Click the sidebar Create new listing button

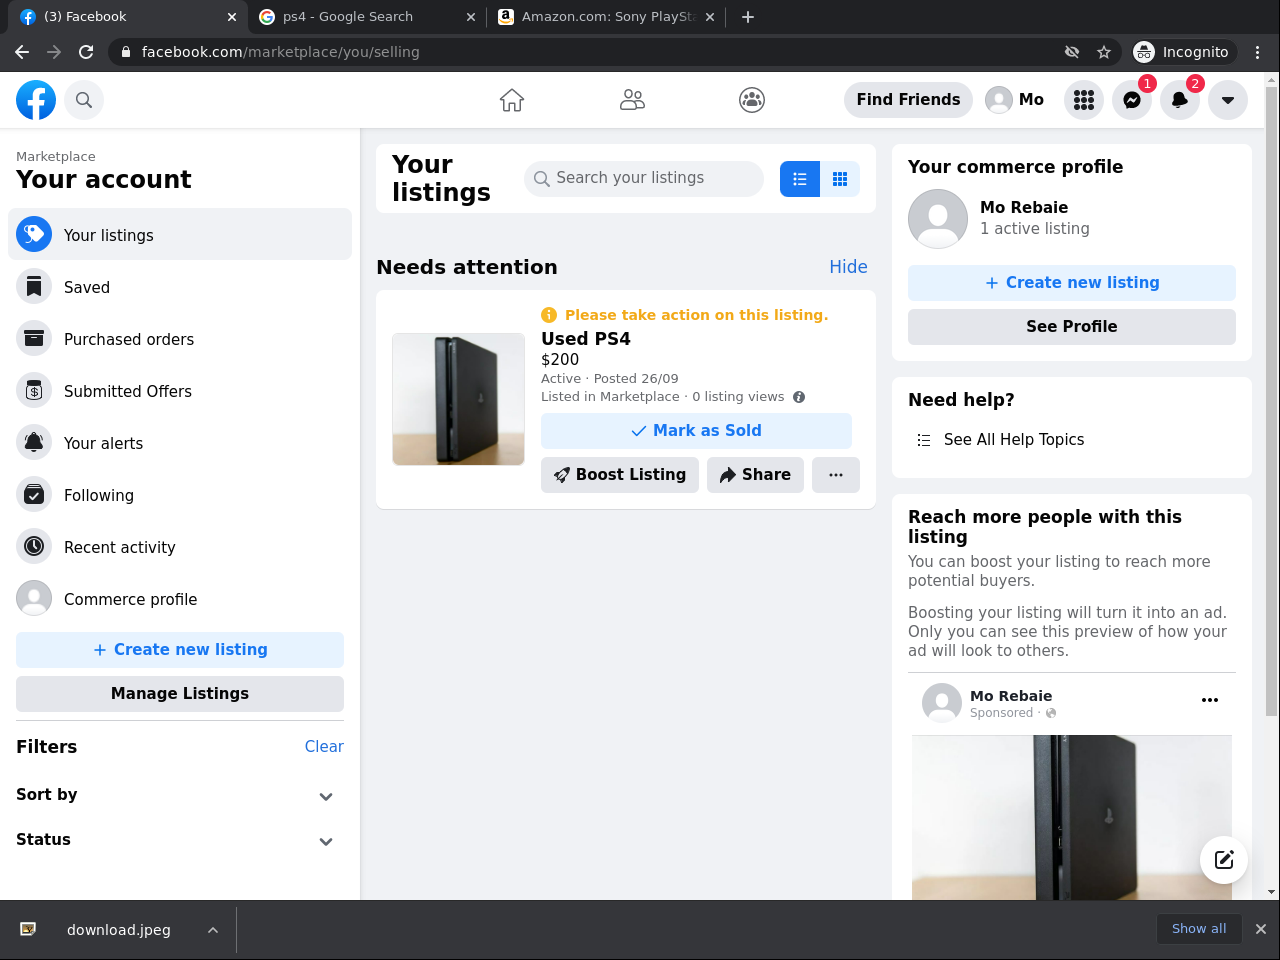pos(180,650)
